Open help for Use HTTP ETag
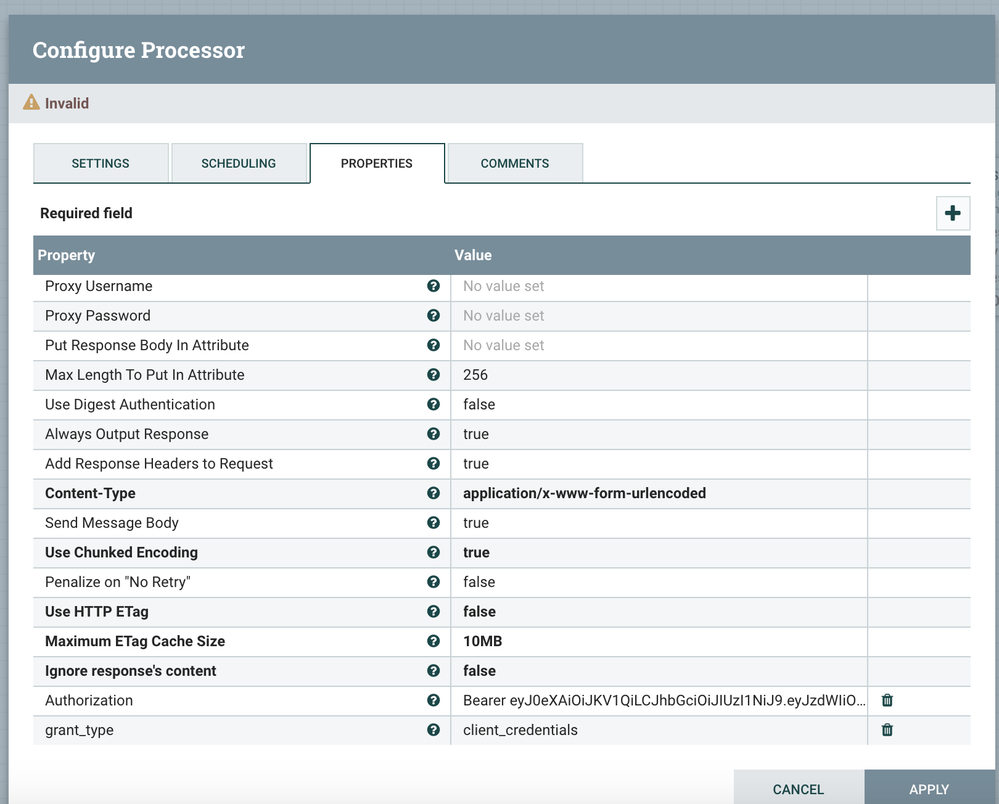 [433, 612]
